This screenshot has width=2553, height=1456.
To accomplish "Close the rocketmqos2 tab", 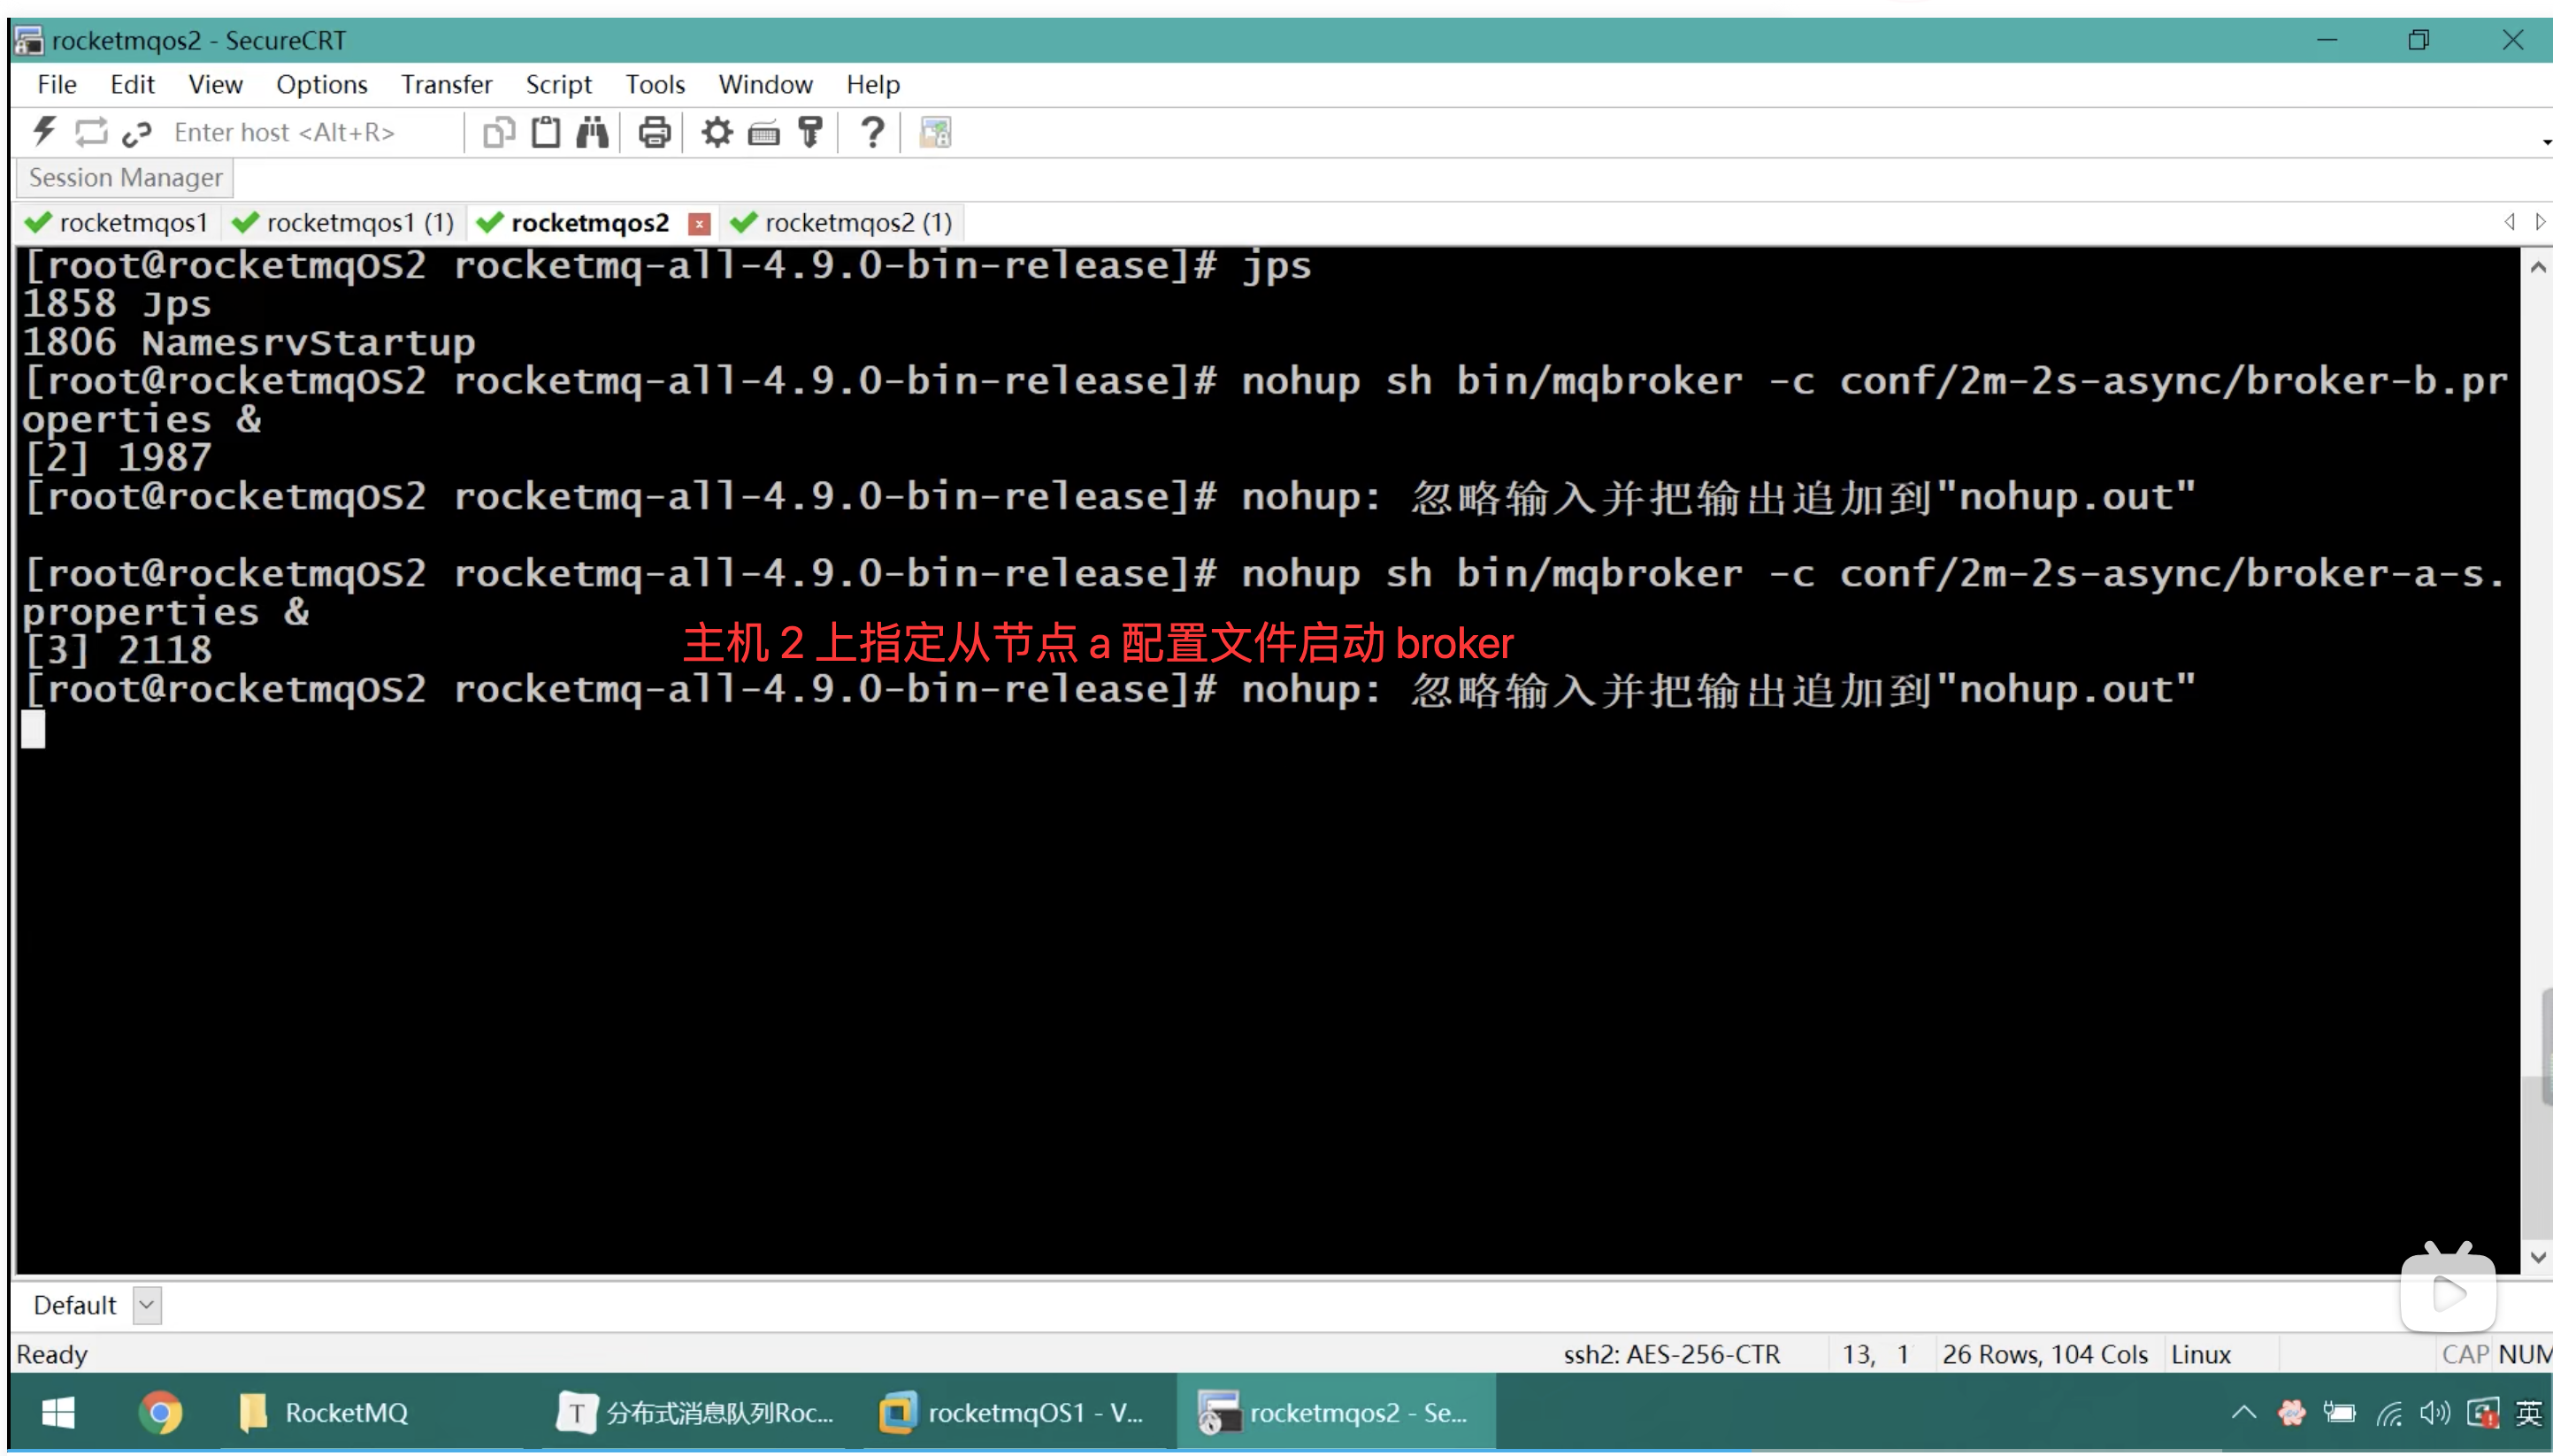I will [x=699, y=223].
